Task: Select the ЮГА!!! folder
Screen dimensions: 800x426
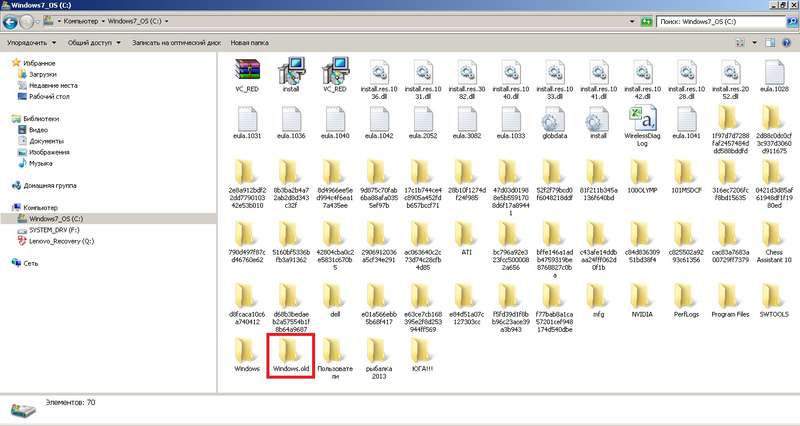Action: 422,355
